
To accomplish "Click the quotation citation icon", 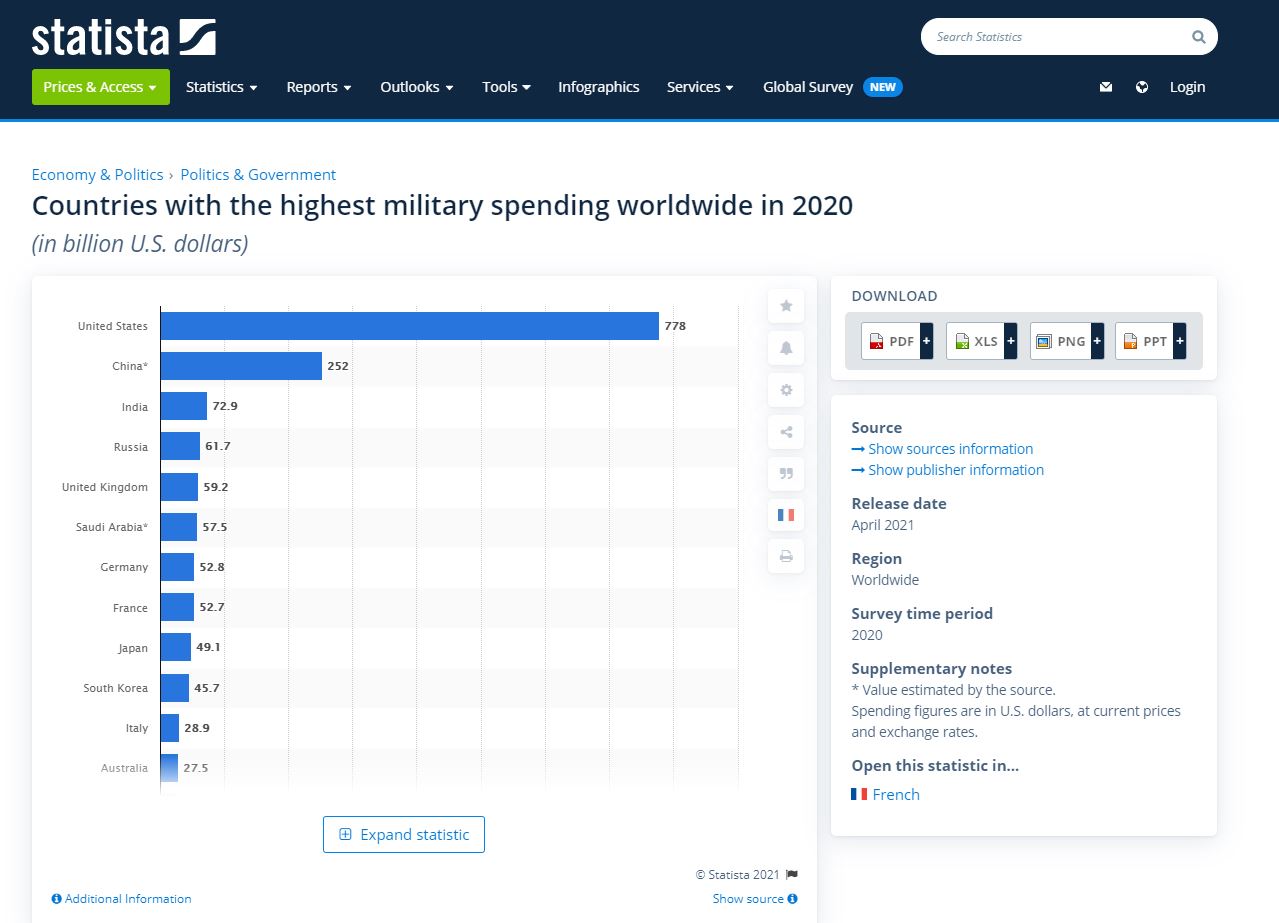I will point(786,473).
